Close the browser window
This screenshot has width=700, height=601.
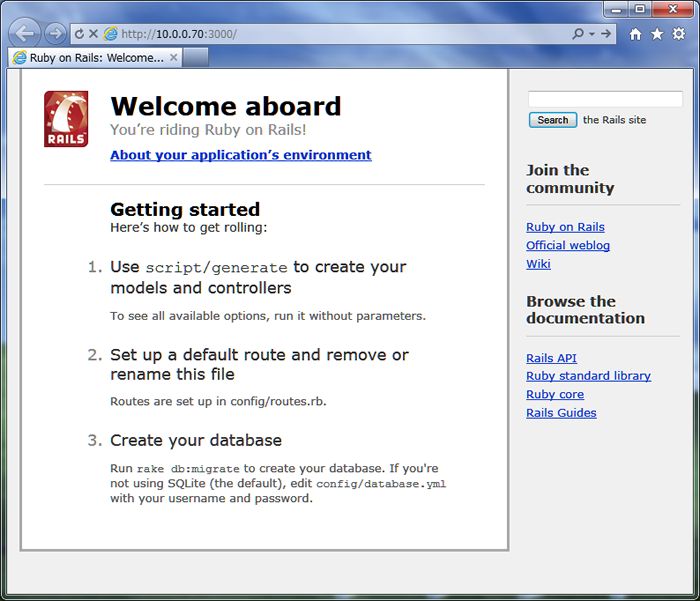(673, 9)
